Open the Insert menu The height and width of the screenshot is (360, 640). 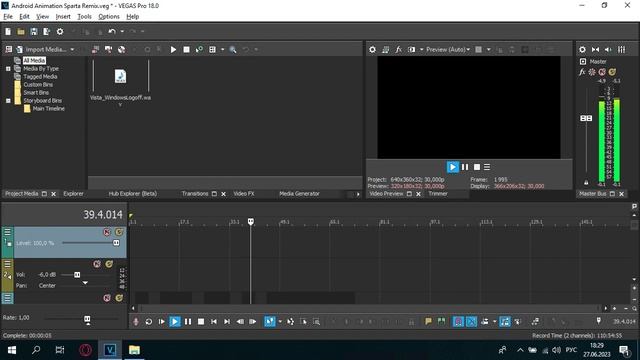[63, 16]
